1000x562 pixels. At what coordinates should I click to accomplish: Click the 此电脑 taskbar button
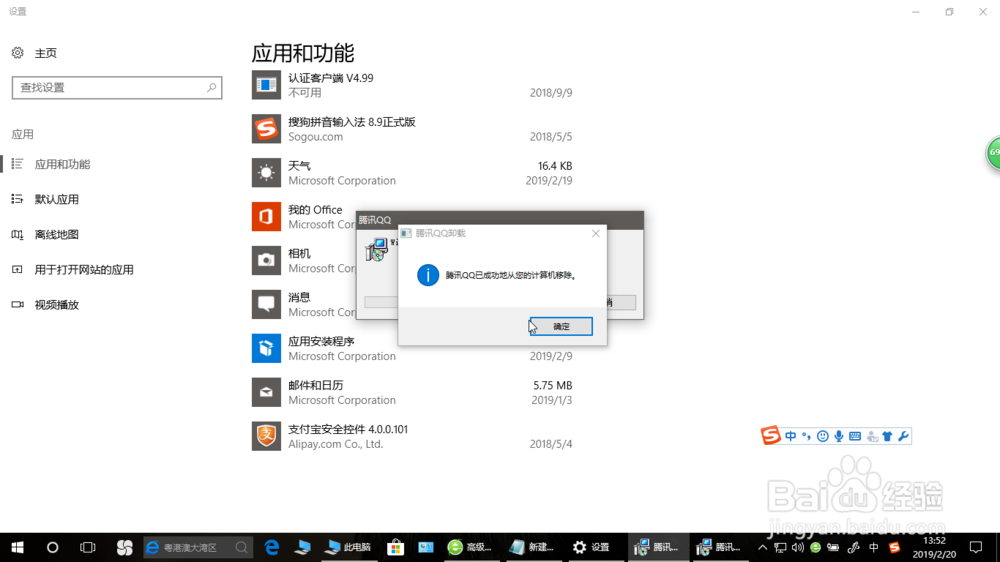tap(348, 547)
